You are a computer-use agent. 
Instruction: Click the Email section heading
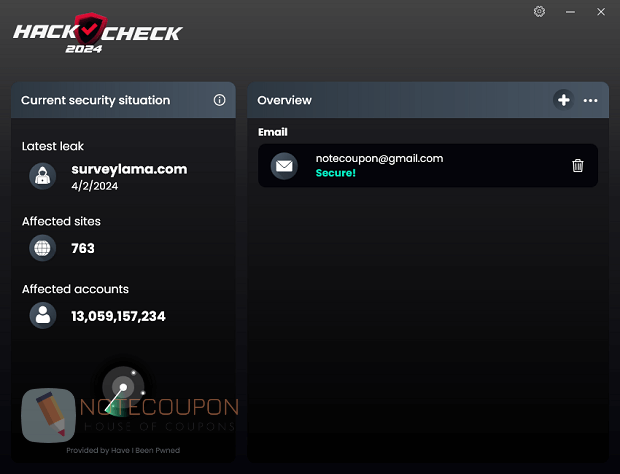273,132
